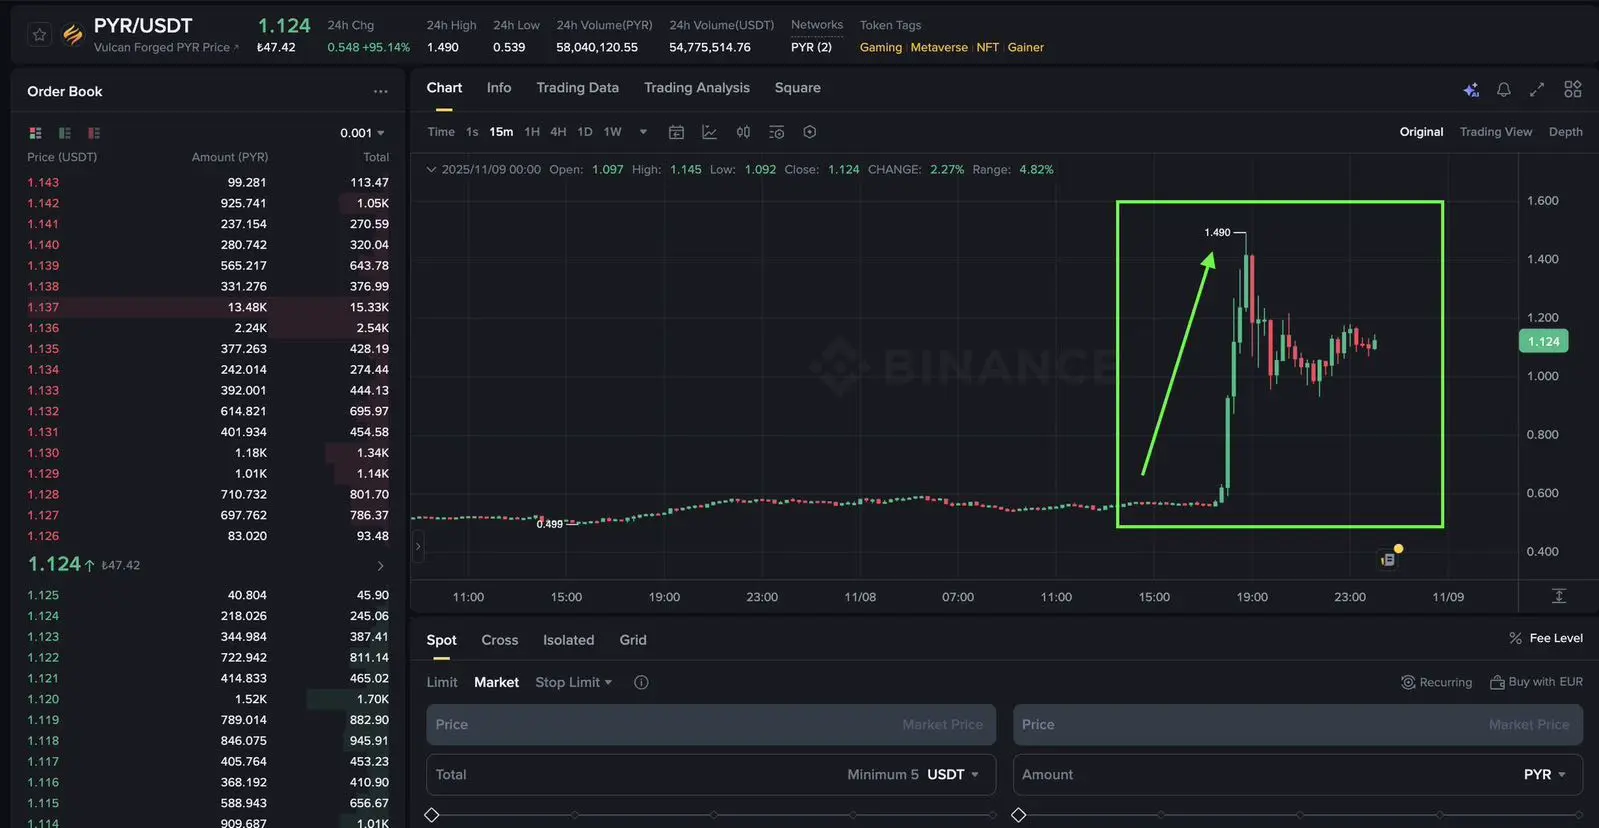
Task: Show only buy orders in order book
Action: [65, 133]
